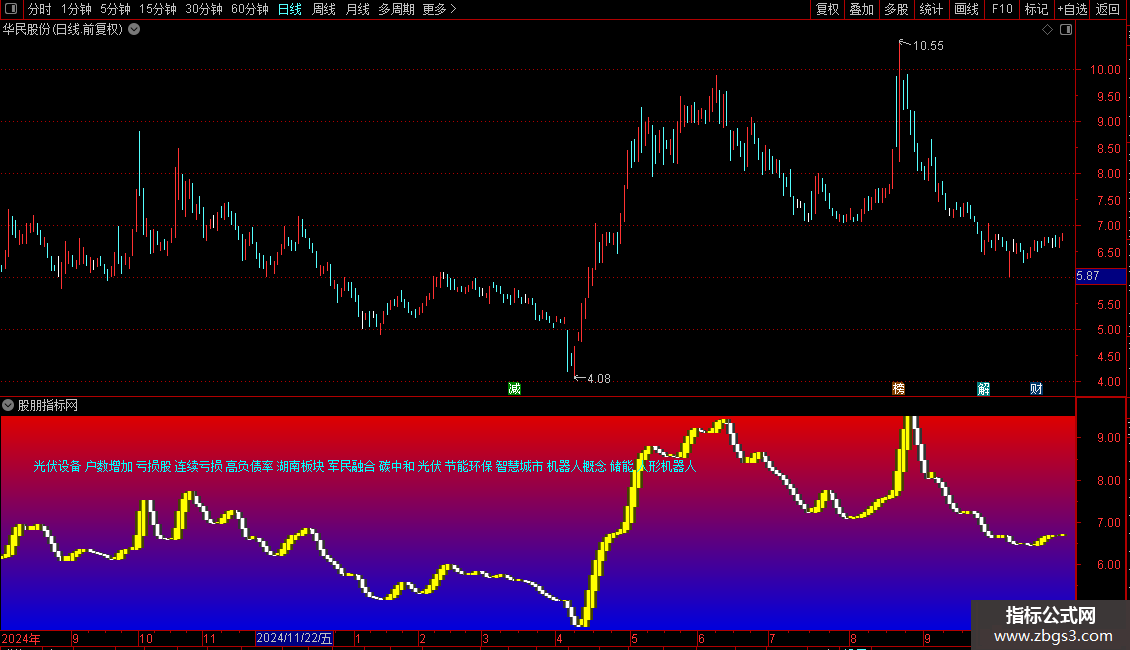Click the 户数增加 tag
Viewport: 1130px width, 650px height.
tap(109, 466)
